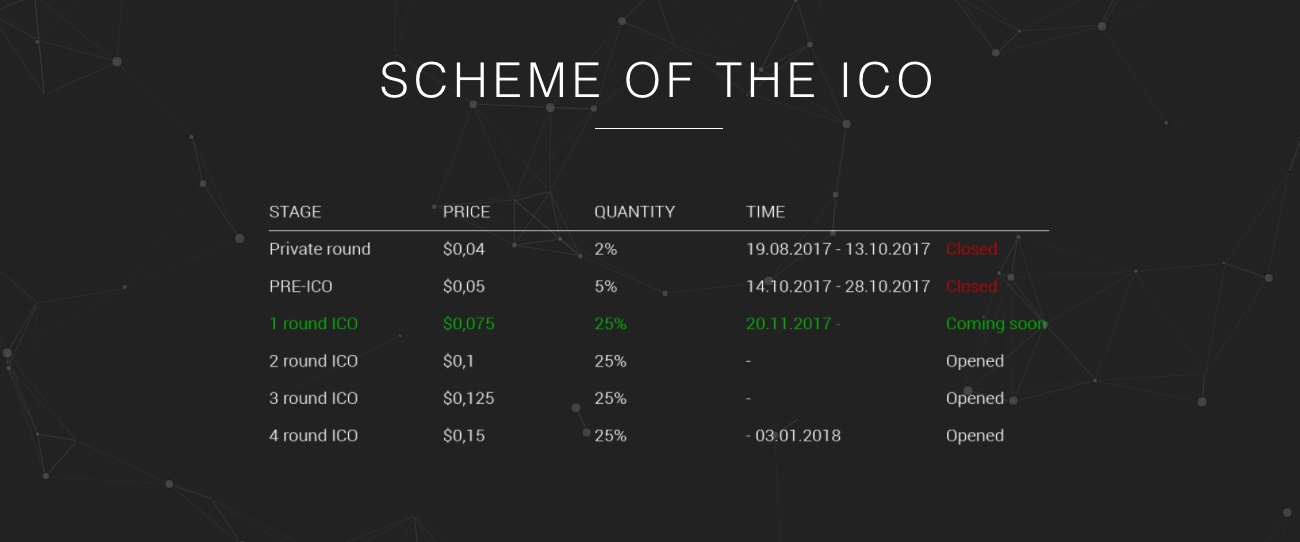The image size is (1300, 542).
Task: Click the Coming soon status text
Action: (996, 324)
